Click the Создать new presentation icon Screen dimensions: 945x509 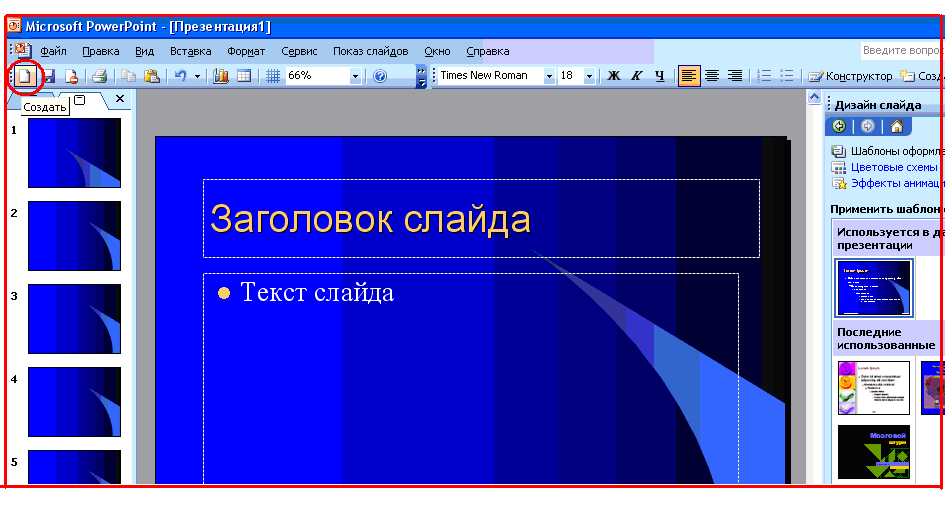click(x=25, y=76)
